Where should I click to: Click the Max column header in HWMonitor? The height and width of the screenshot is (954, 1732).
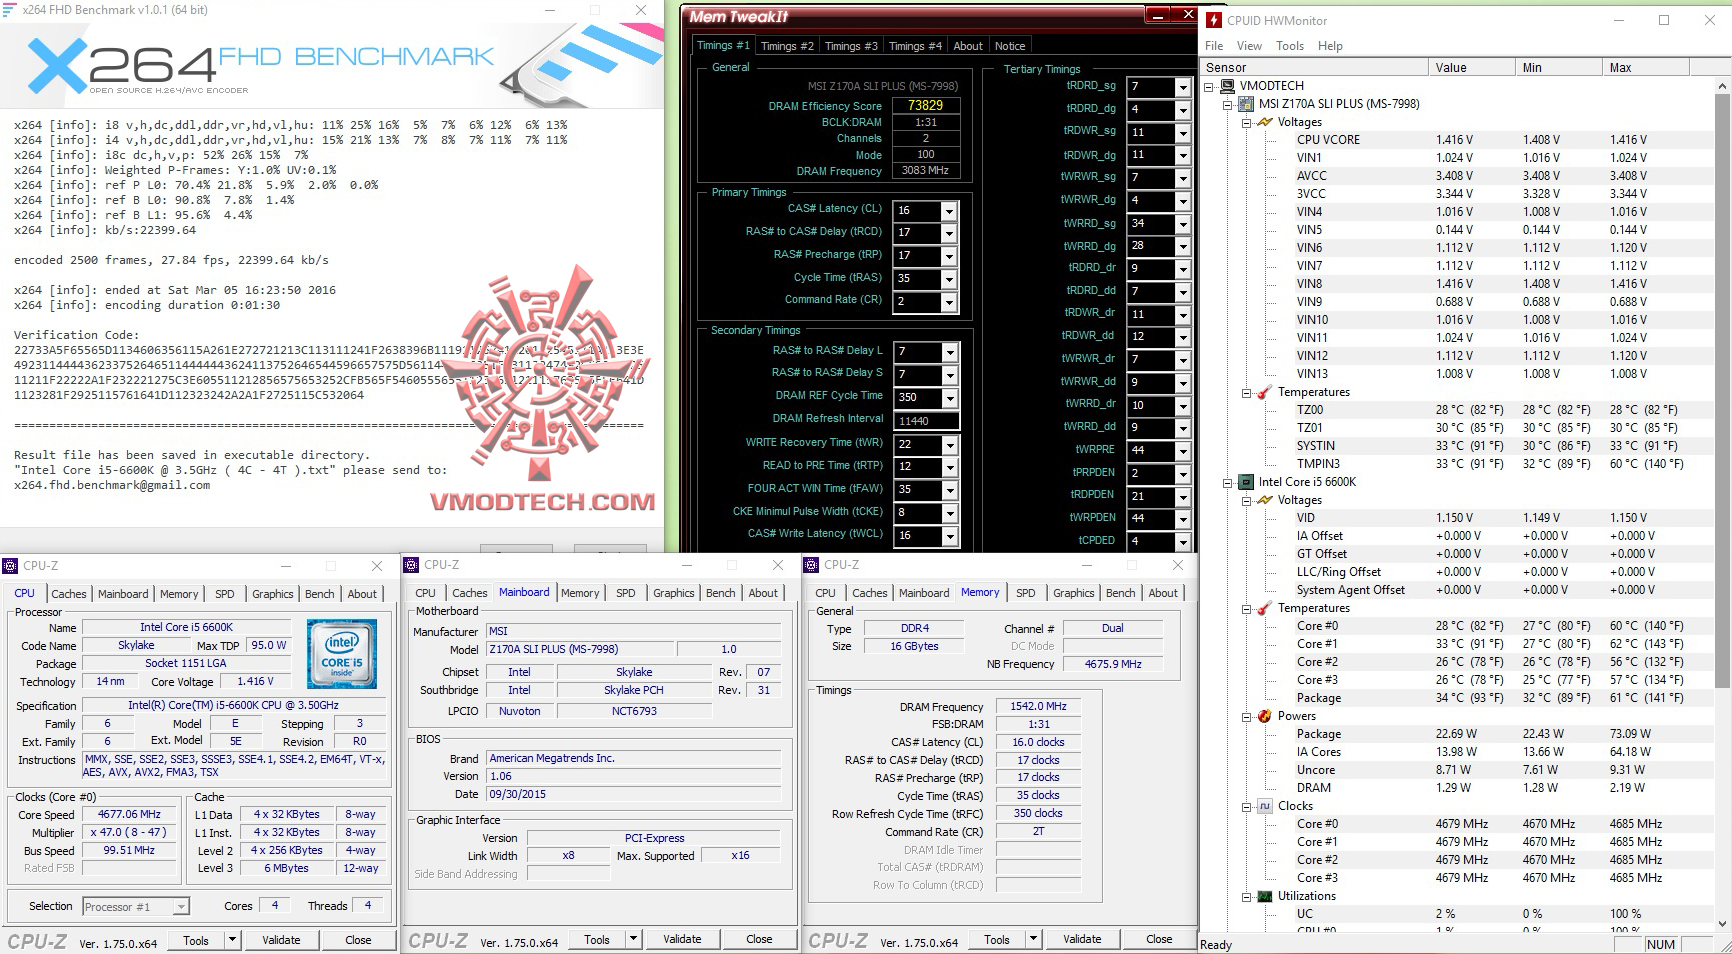(x=1645, y=68)
